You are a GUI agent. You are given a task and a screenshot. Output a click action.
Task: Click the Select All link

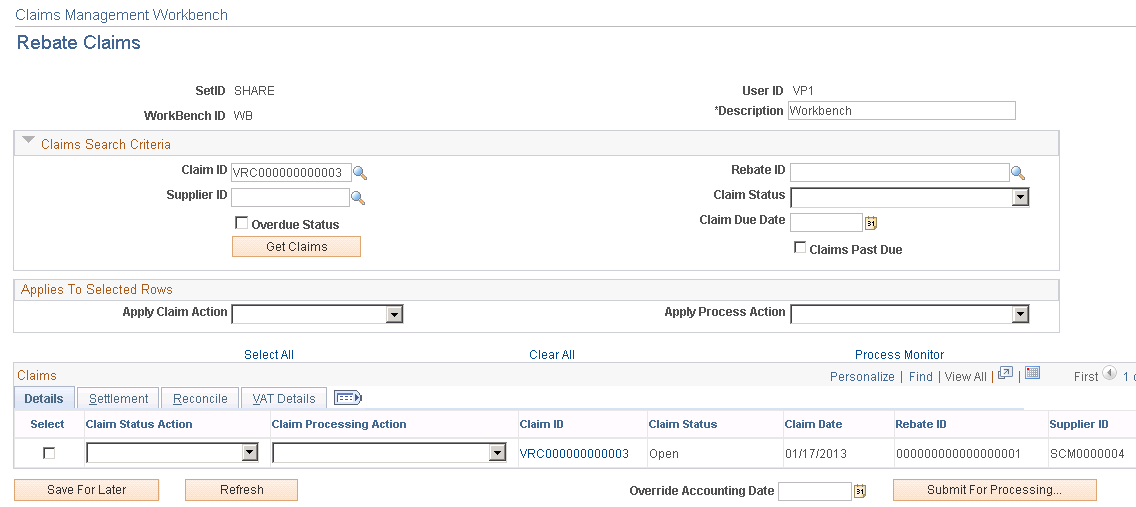(269, 355)
